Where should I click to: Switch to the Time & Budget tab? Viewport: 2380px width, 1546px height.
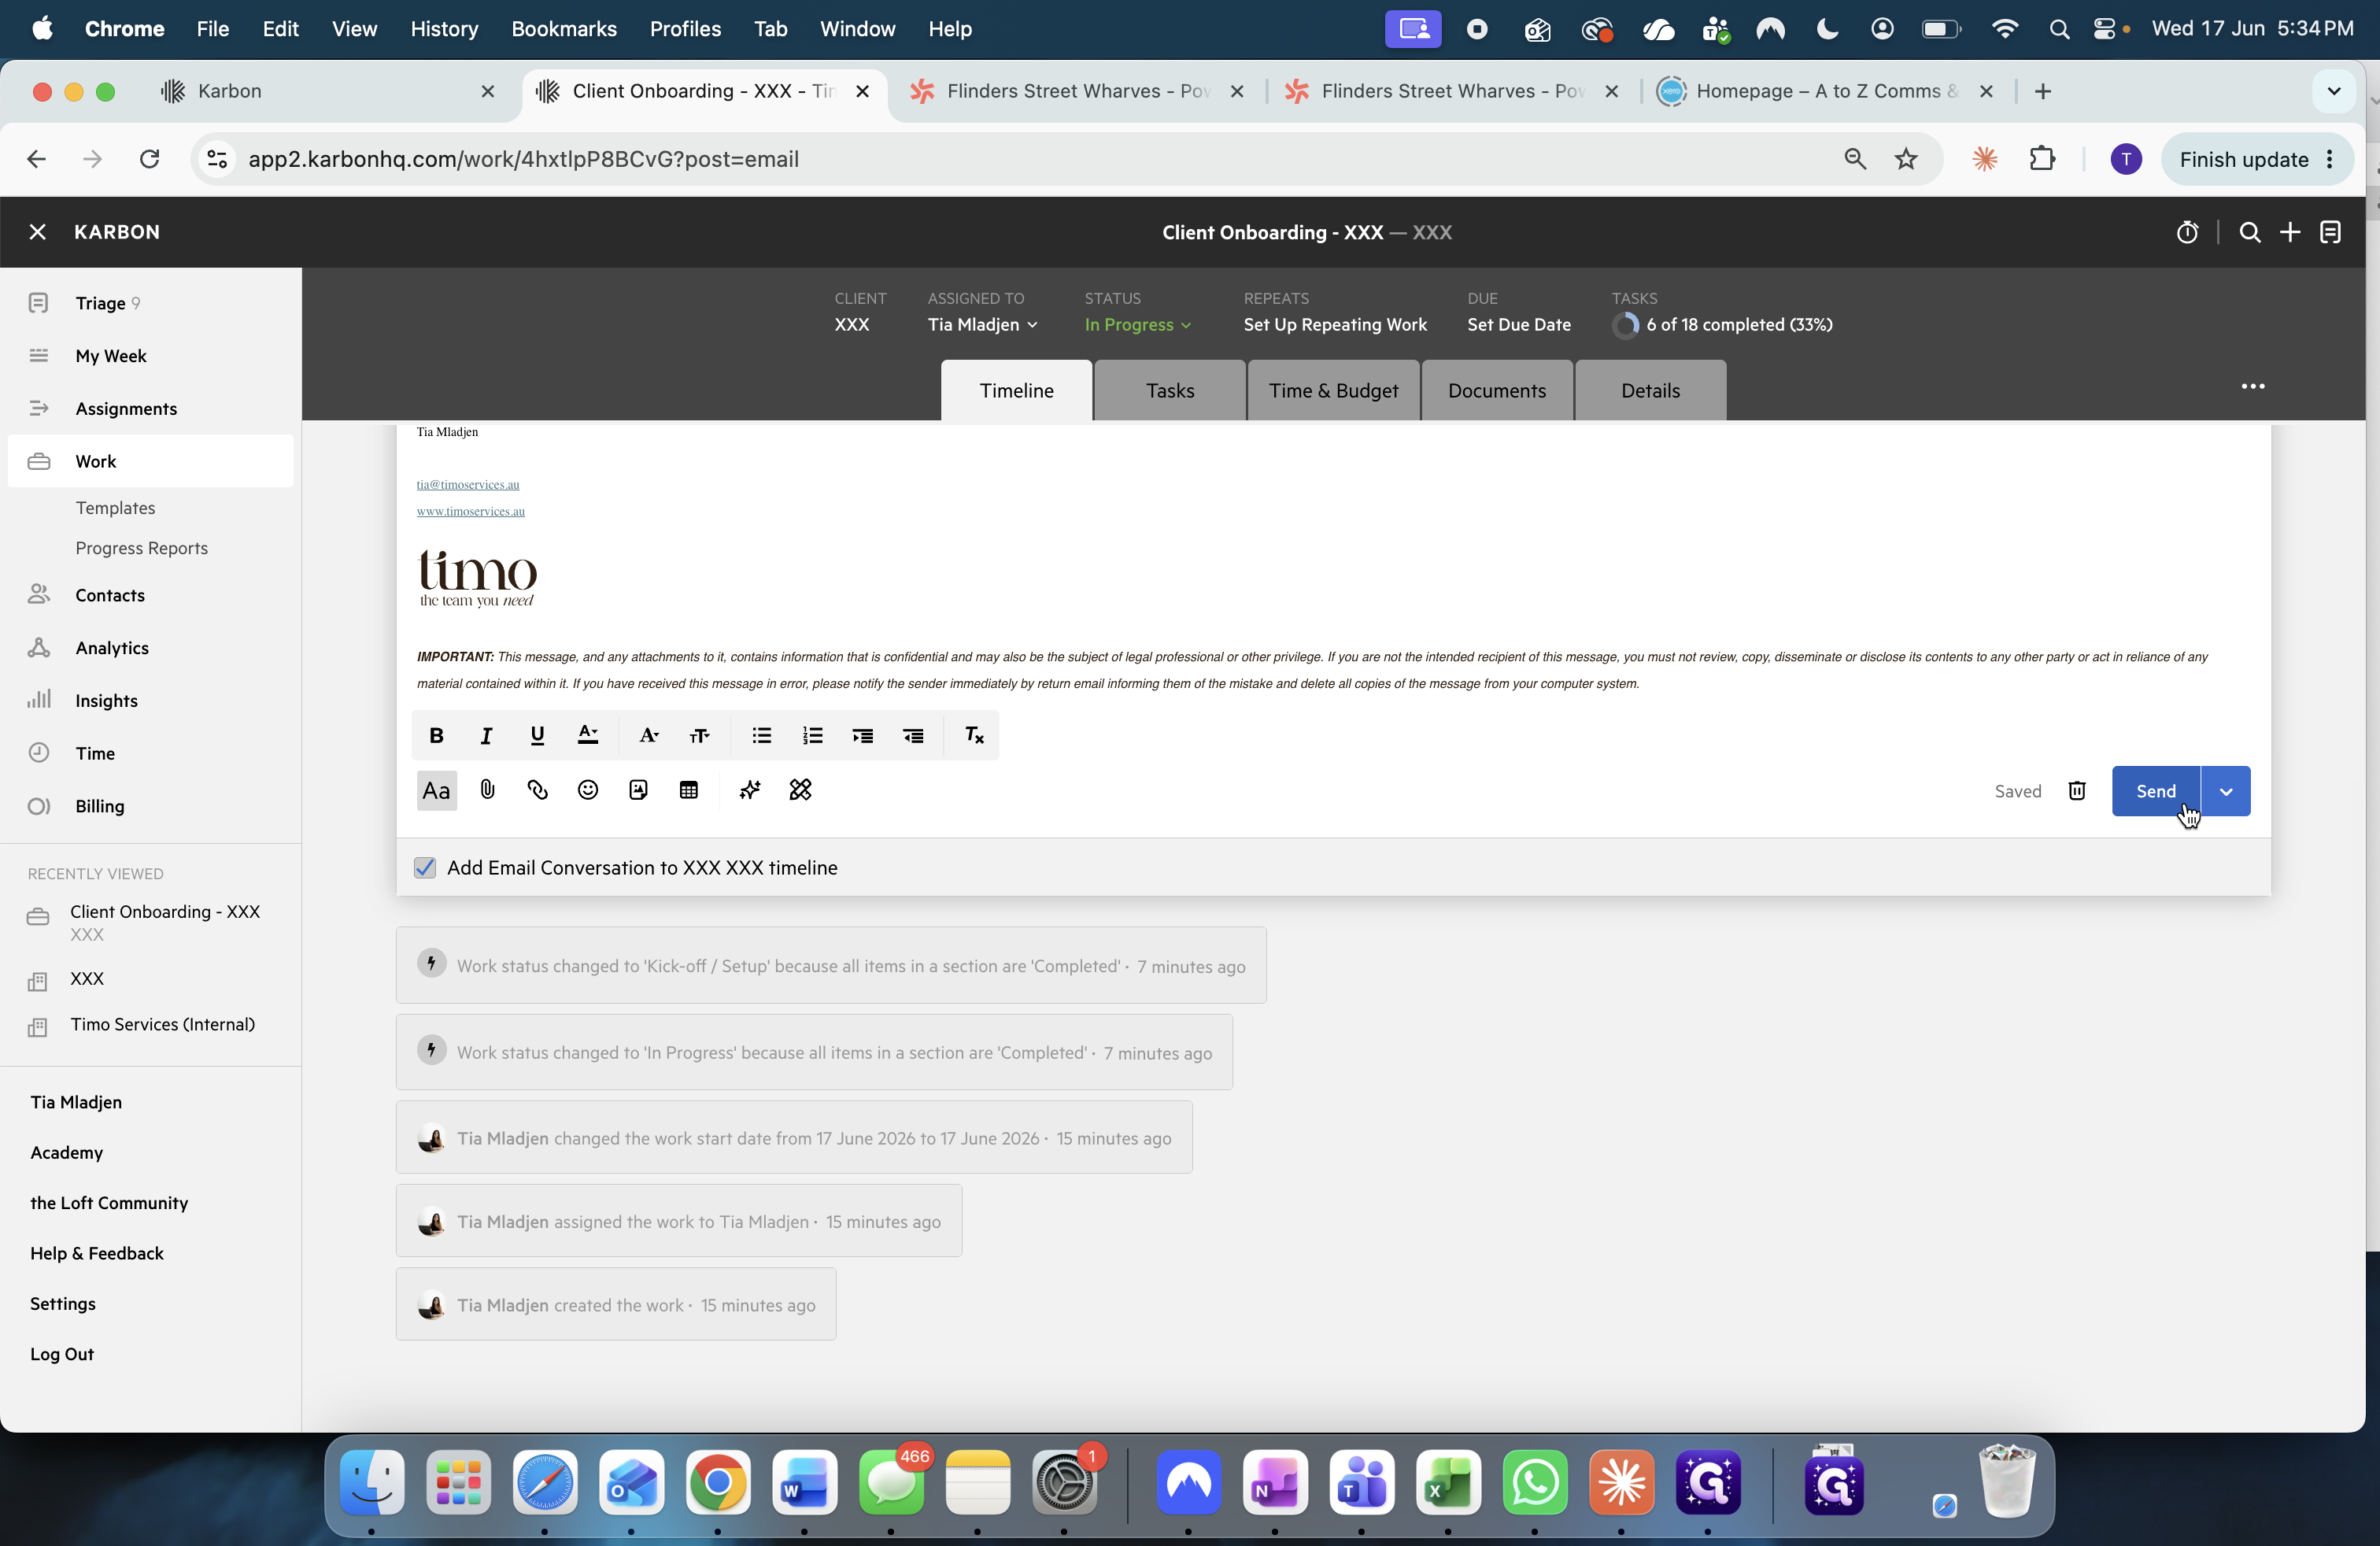(x=1333, y=390)
